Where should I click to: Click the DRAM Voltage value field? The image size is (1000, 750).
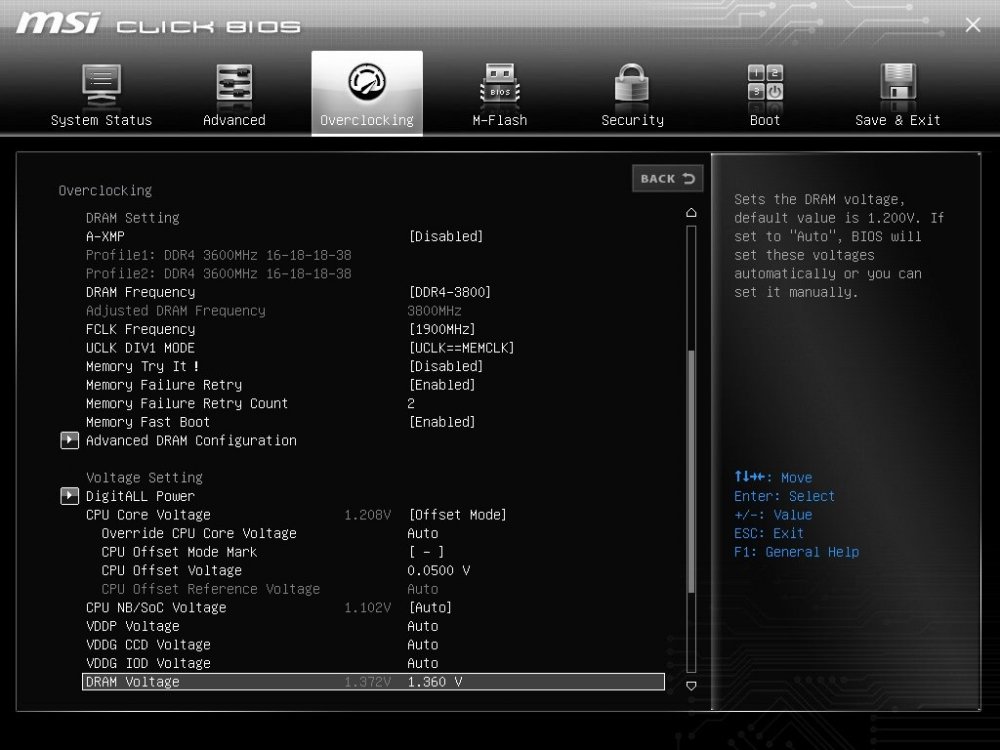click(432, 681)
